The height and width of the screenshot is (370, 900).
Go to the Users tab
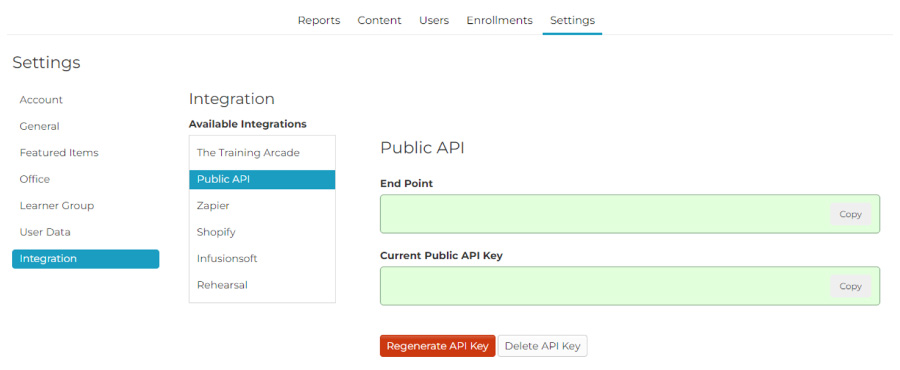tap(434, 20)
